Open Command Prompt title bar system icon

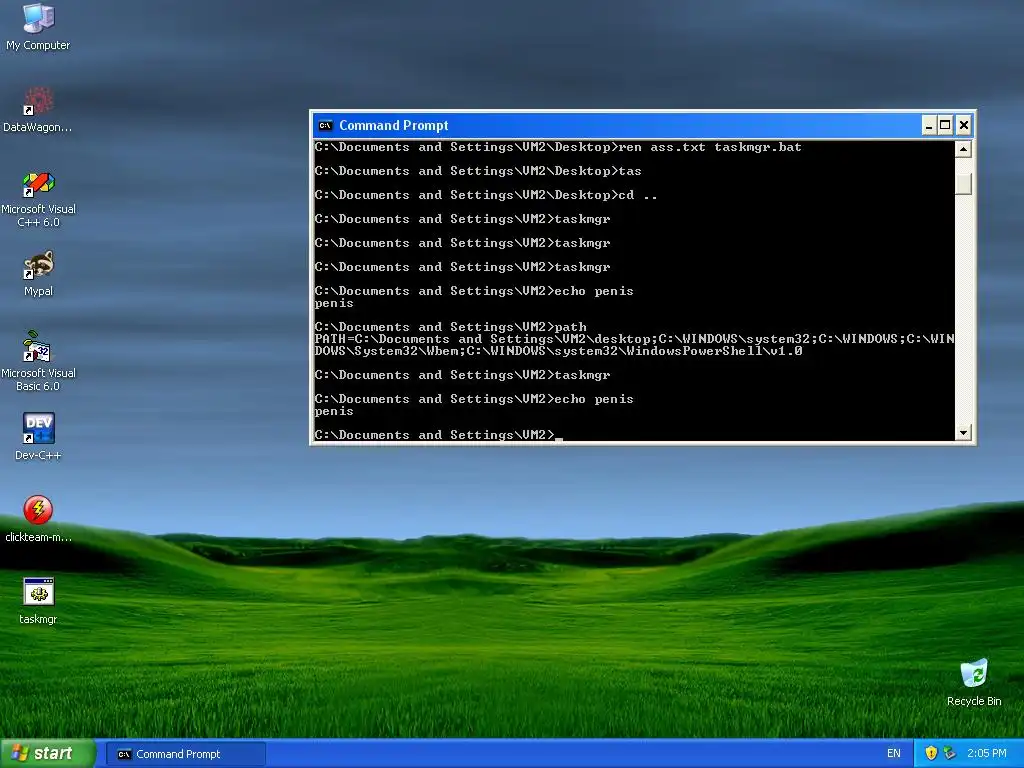click(x=325, y=125)
